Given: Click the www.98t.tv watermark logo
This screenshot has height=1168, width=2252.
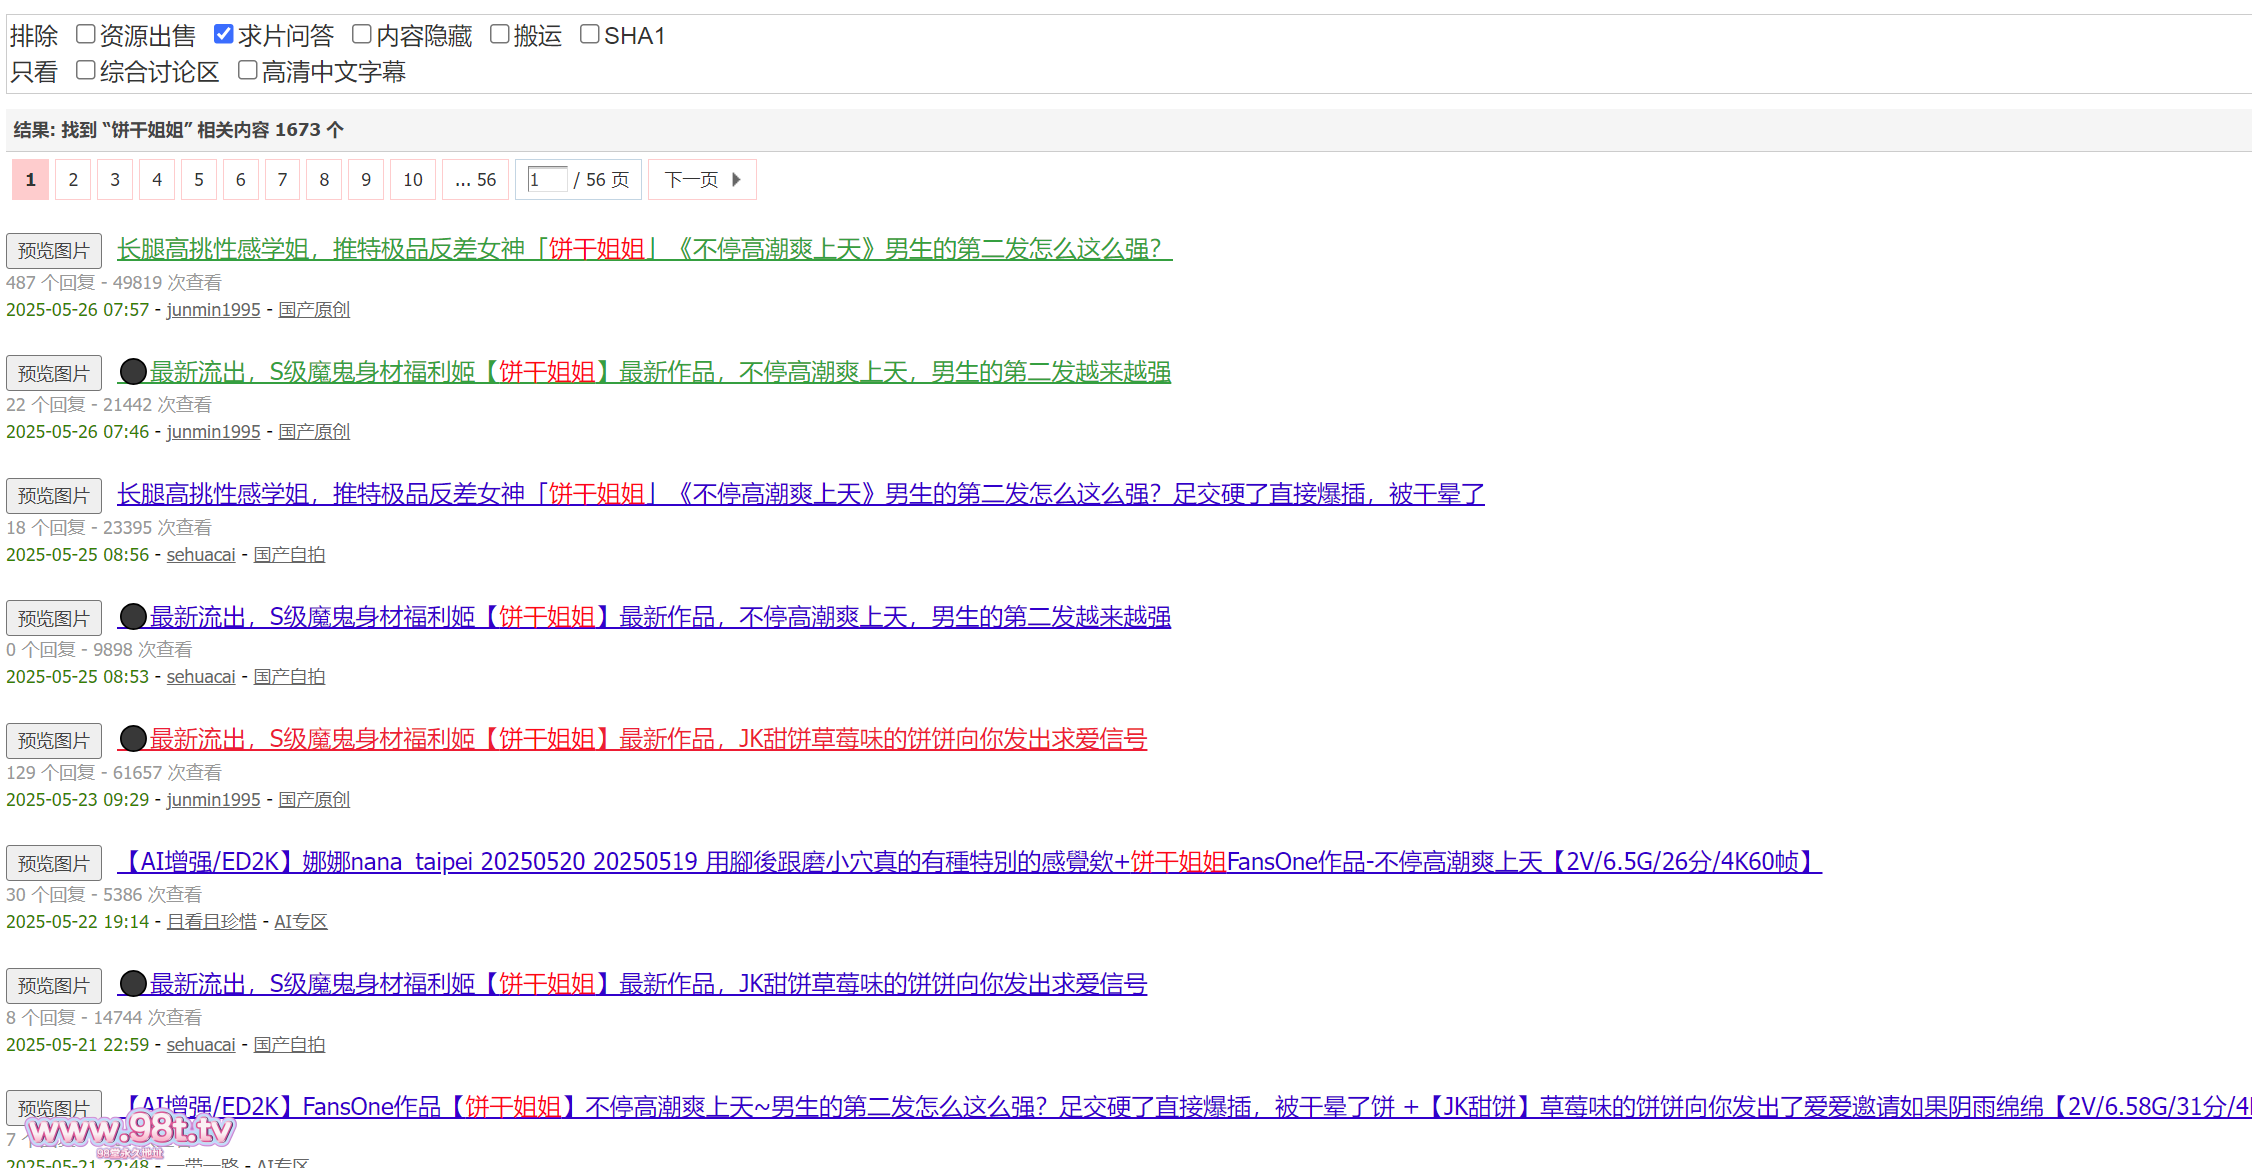Looking at the screenshot, I should tap(130, 1131).
